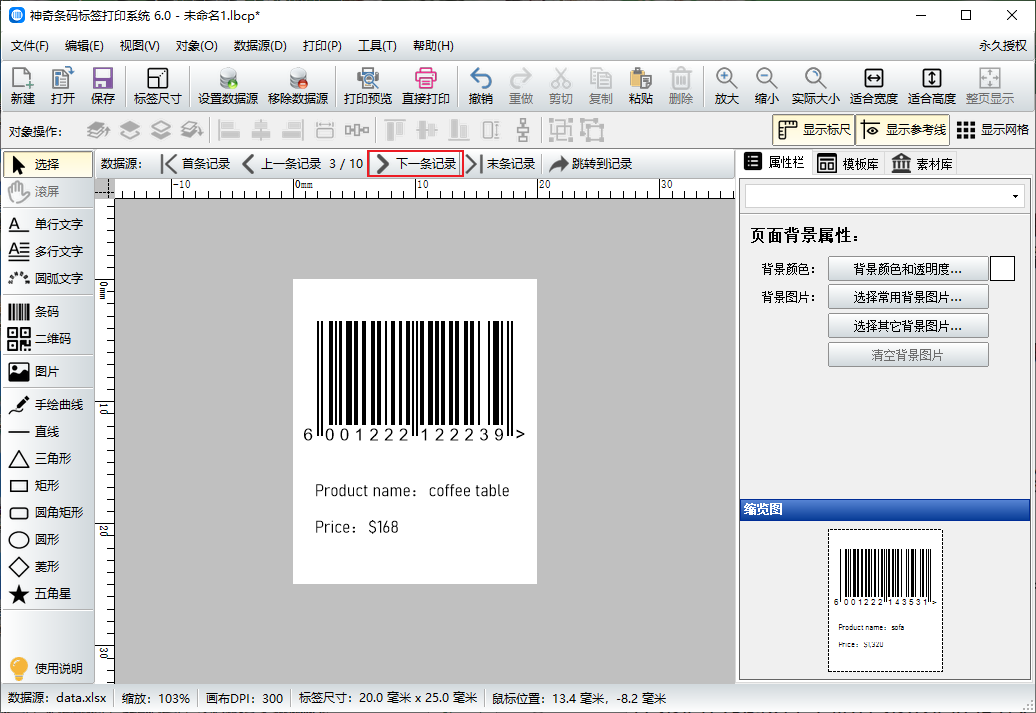Click the 保存 (Save) floppy icon
1036x713 pixels.
pyautogui.click(x=102, y=86)
